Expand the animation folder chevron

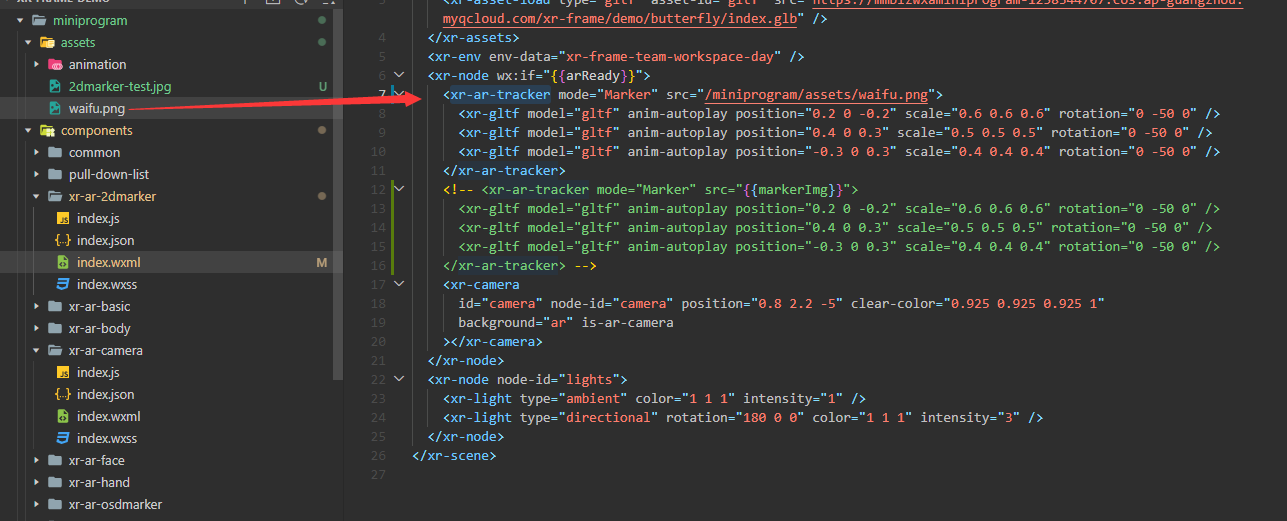tap(36, 64)
